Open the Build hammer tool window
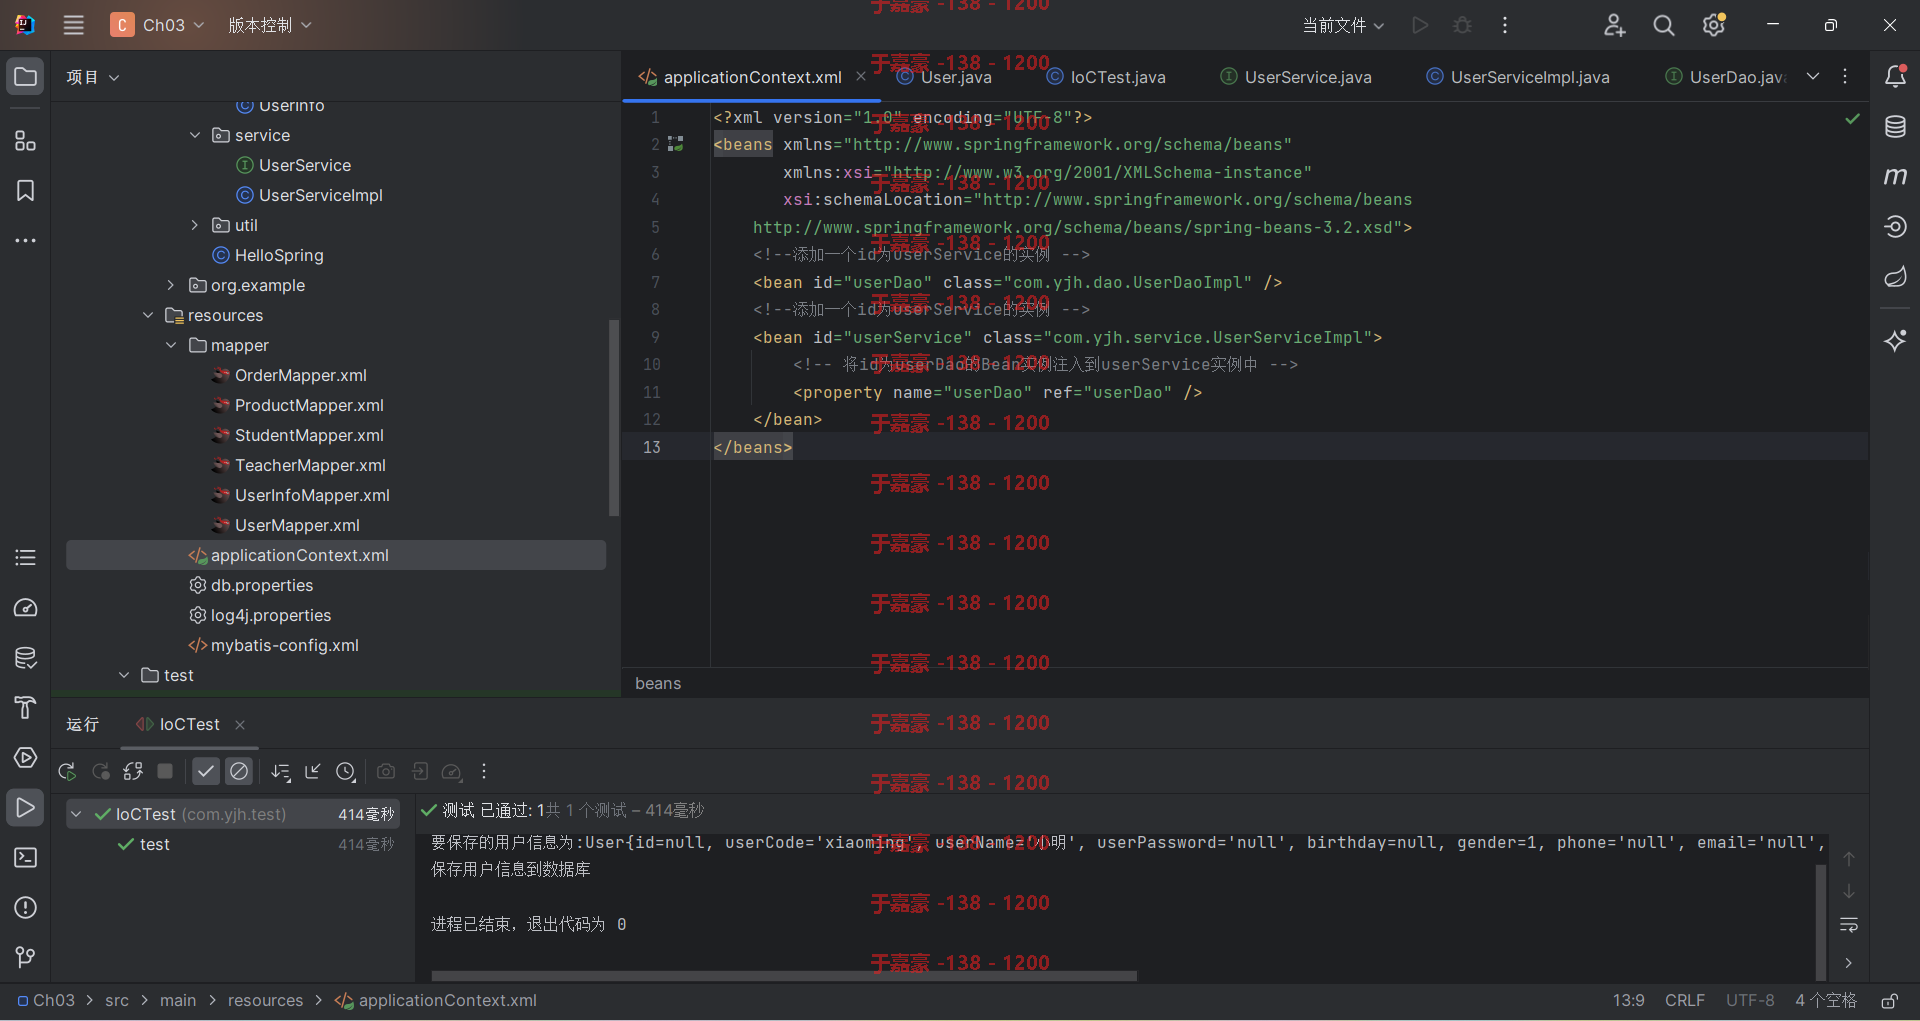Image resolution: width=1920 pixels, height=1021 pixels. click(x=25, y=708)
